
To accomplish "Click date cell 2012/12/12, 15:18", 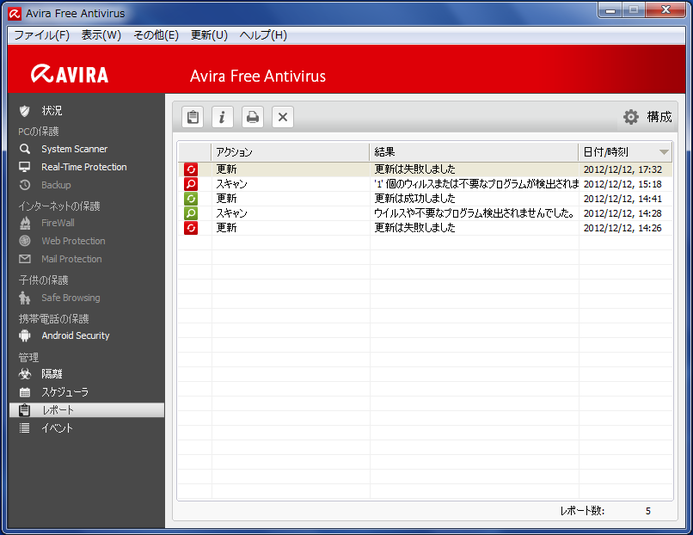I will coord(622,184).
